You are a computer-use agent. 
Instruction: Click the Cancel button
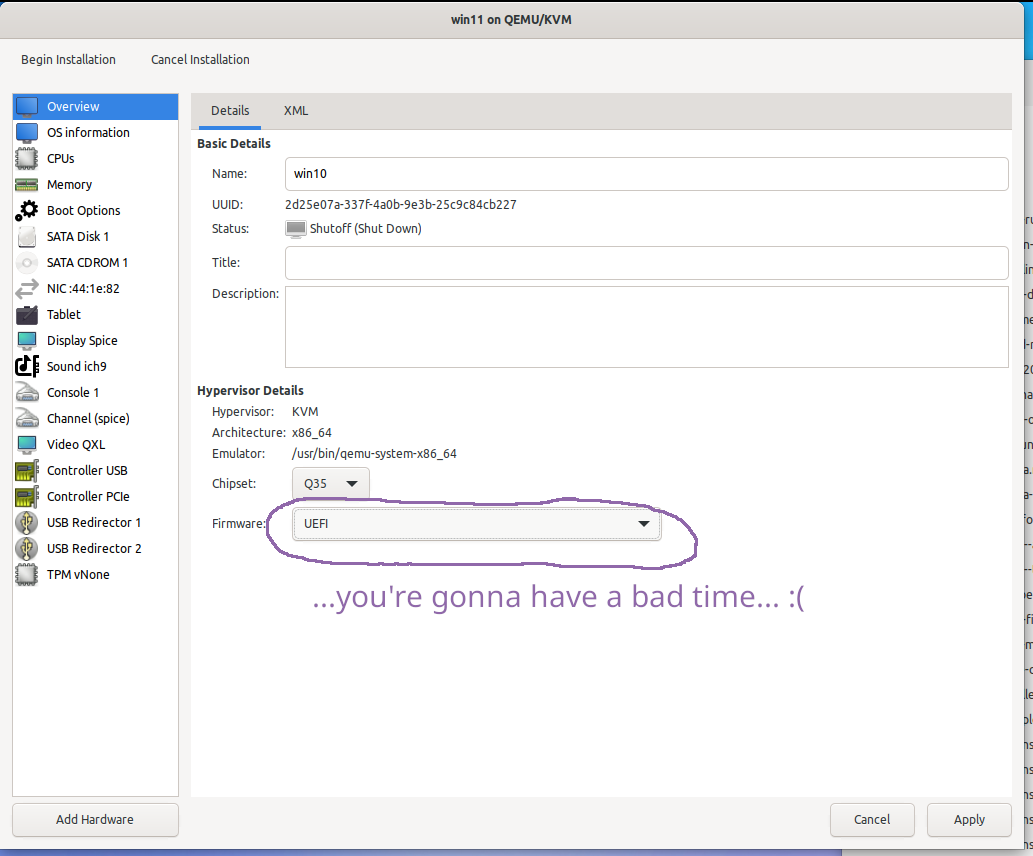(x=872, y=820)
